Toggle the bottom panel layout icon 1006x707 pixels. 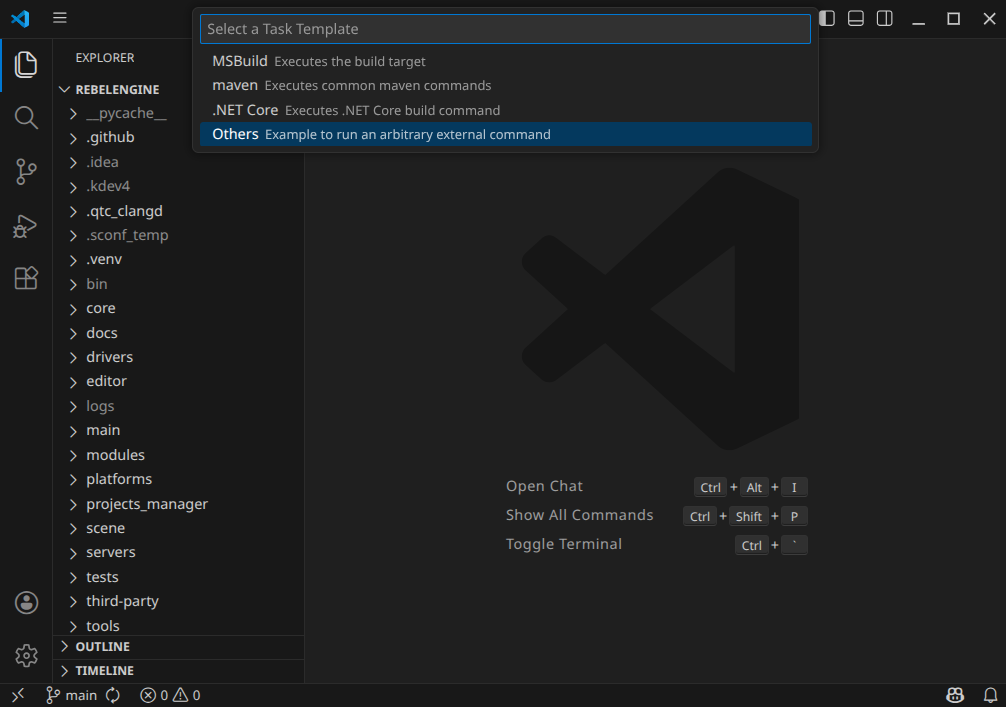point(856,18)
